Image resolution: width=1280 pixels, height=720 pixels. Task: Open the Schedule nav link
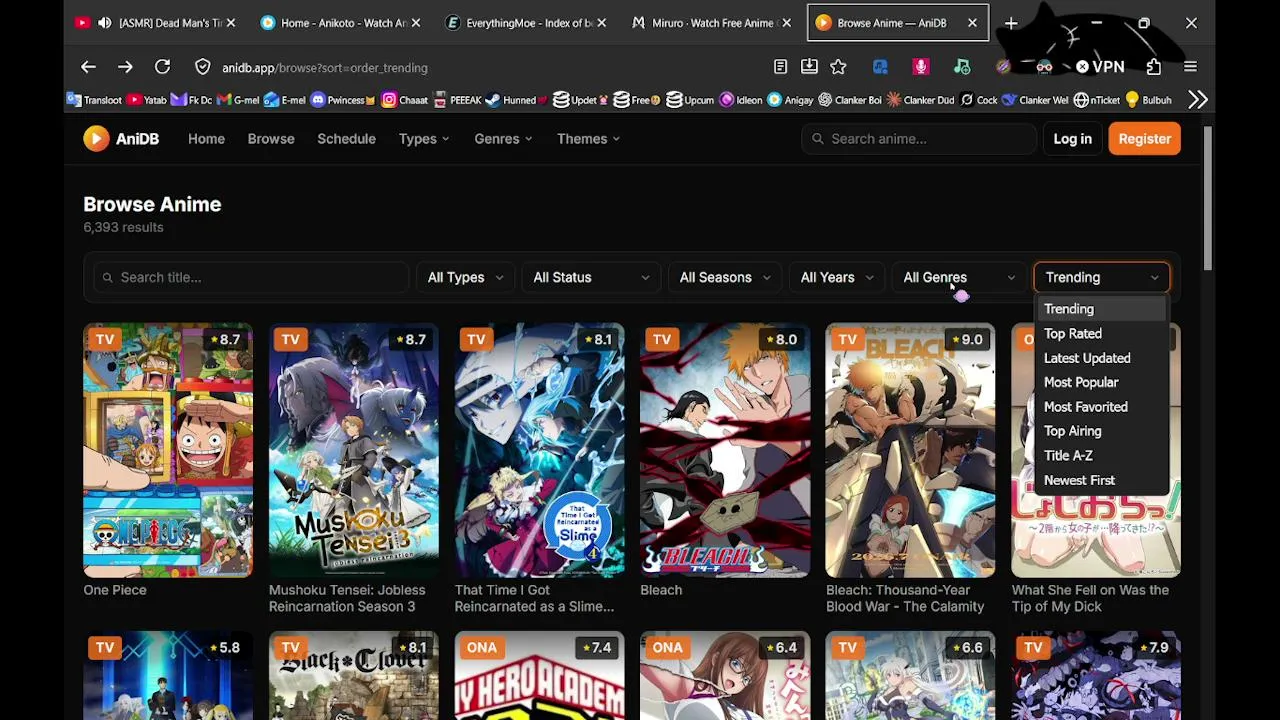346,139
